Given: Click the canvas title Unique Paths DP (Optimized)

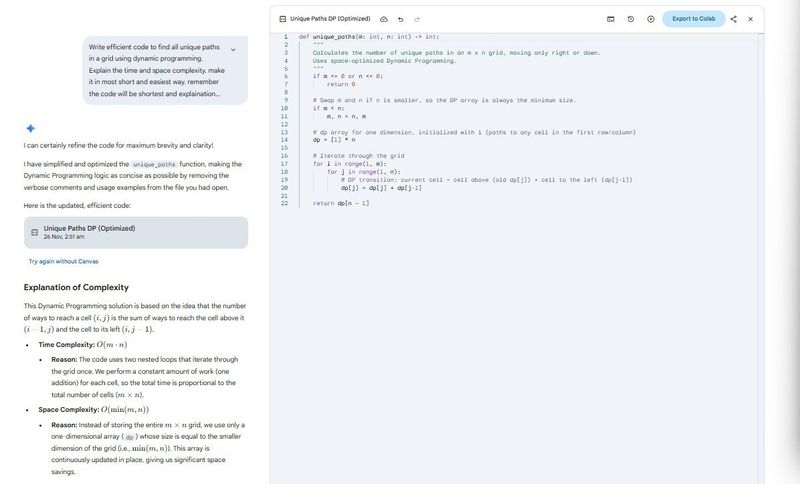Looking at the screenshot, I should click(330, 19).
